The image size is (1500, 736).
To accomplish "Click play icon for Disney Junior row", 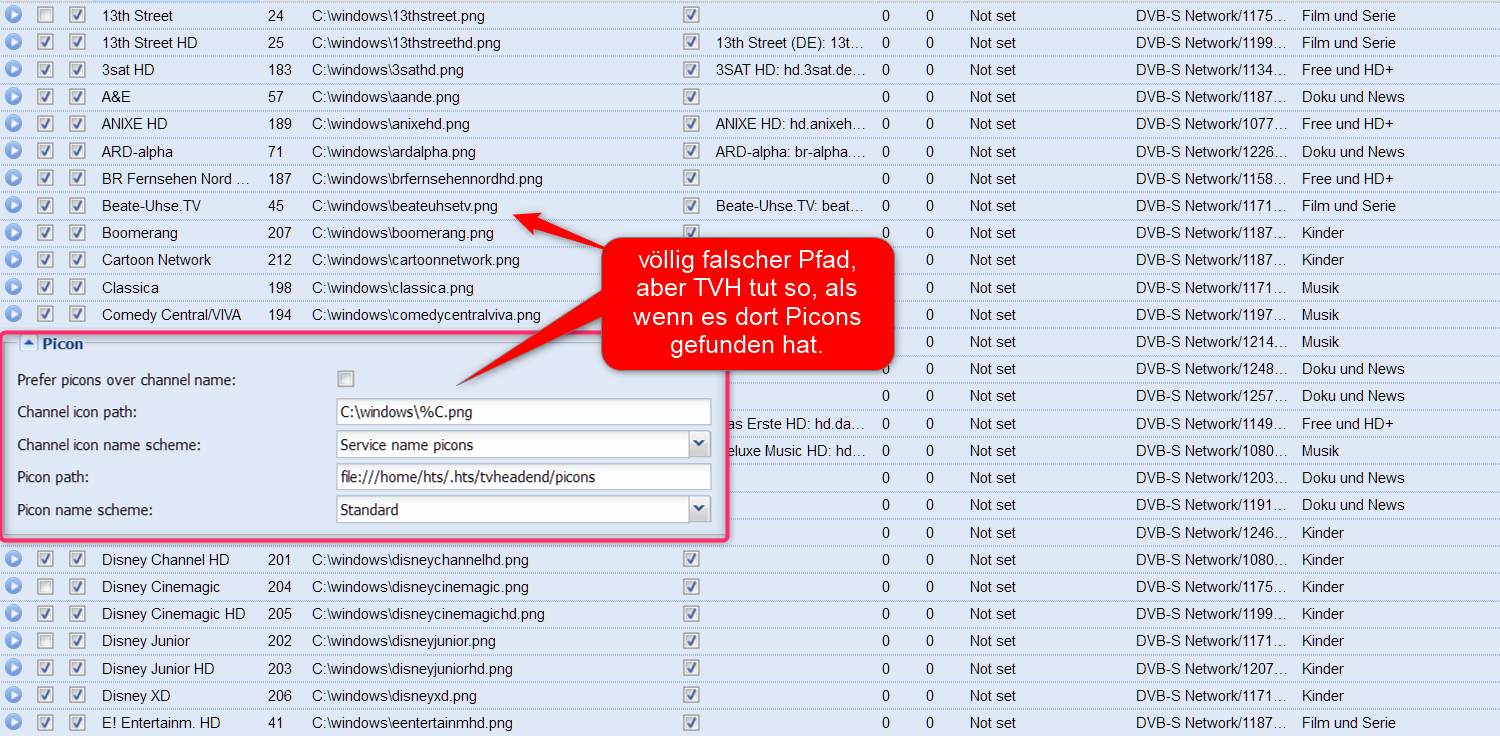I will (x=13, y=641).
